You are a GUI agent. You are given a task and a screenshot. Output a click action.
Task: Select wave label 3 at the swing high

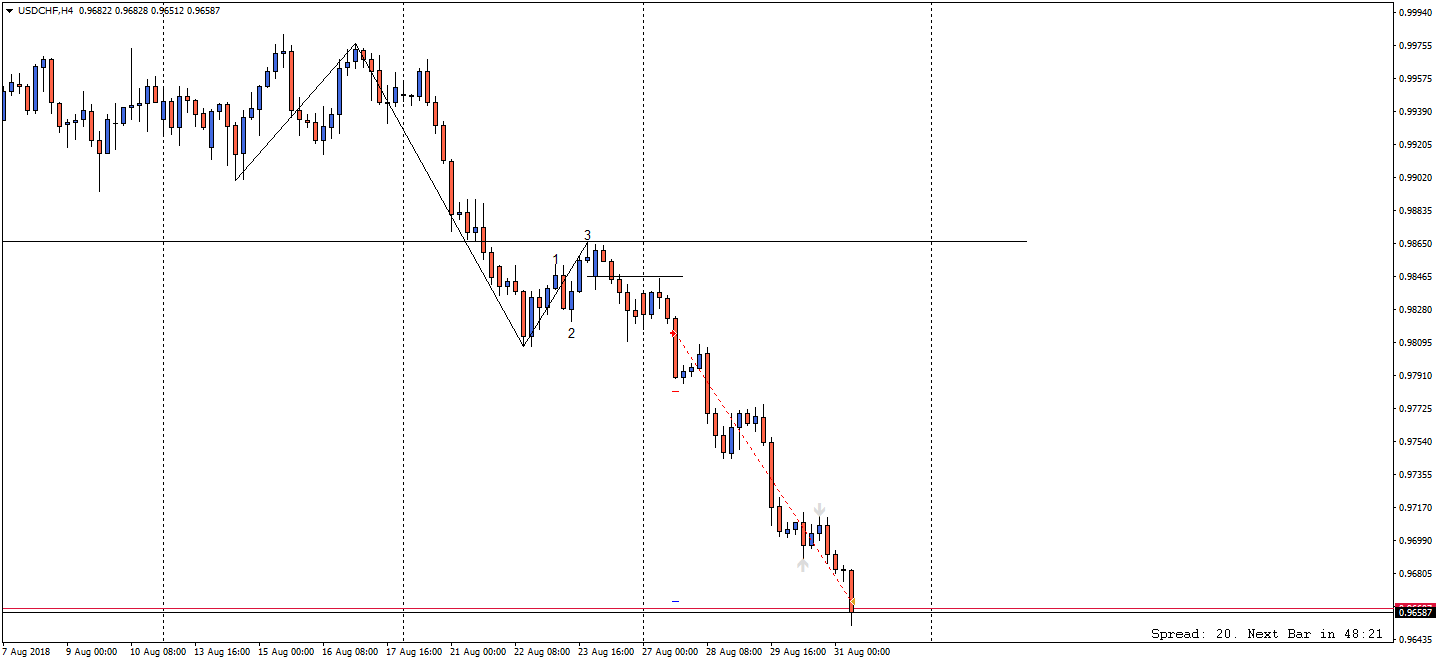(588, 236)
